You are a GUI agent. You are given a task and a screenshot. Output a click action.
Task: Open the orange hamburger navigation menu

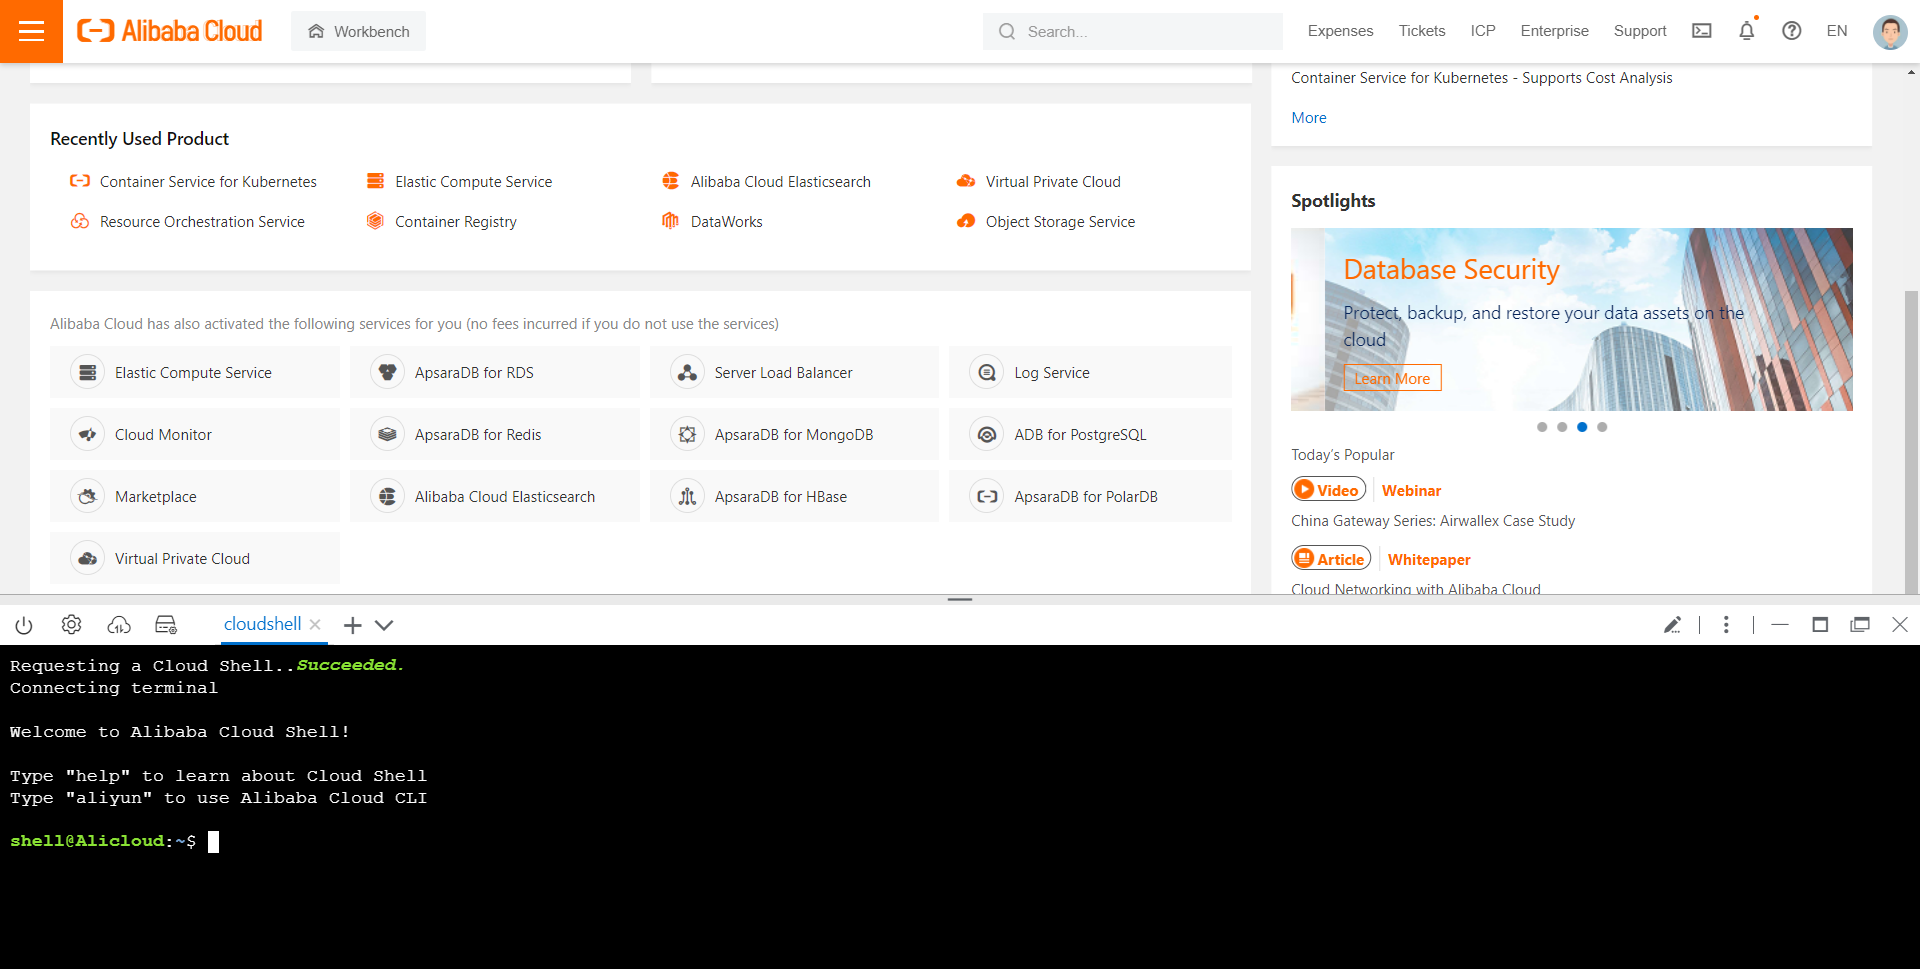[x=31, y=31]
